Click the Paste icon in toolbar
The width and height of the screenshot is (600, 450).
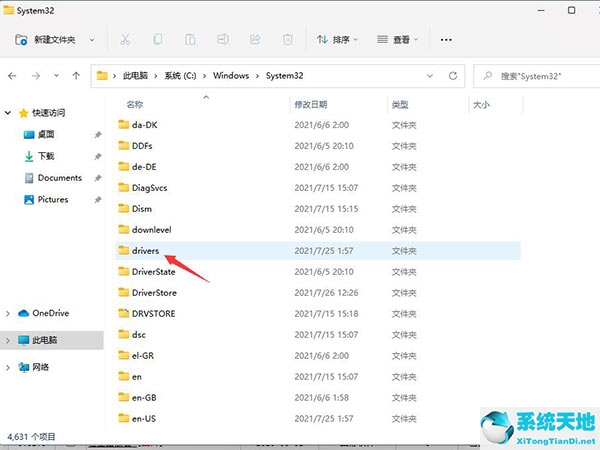[x=190, y=39]
